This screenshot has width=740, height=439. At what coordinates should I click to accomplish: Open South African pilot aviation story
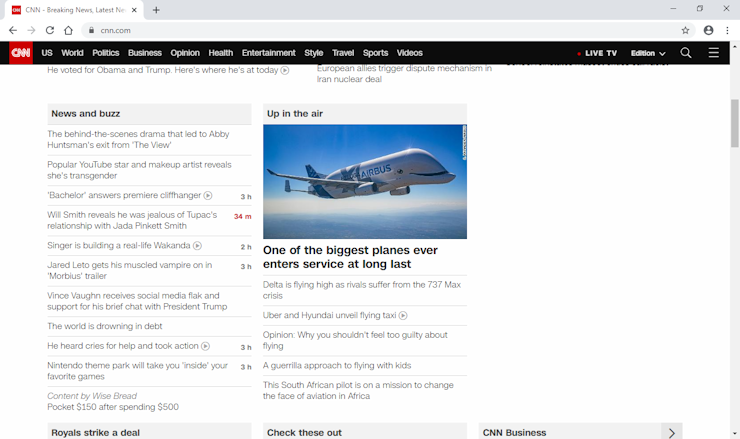click(x=358, y=390)
